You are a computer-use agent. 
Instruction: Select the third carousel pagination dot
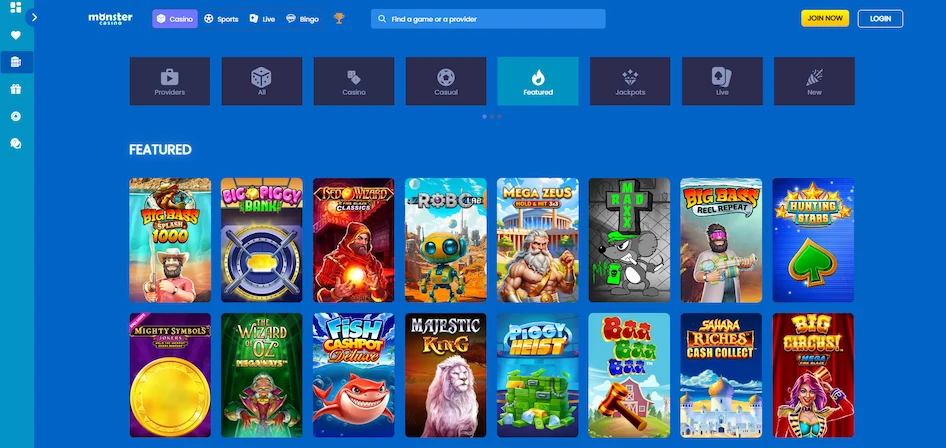[x=499, y=116]
